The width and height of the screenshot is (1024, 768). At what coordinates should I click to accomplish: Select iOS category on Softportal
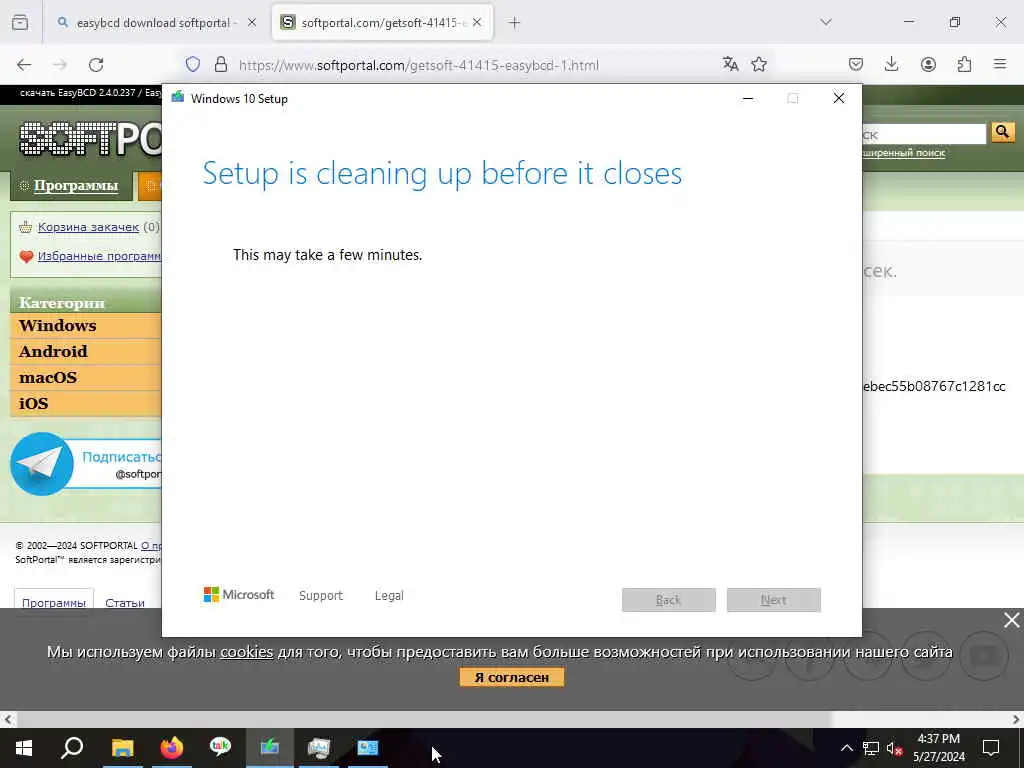point(33,404)
